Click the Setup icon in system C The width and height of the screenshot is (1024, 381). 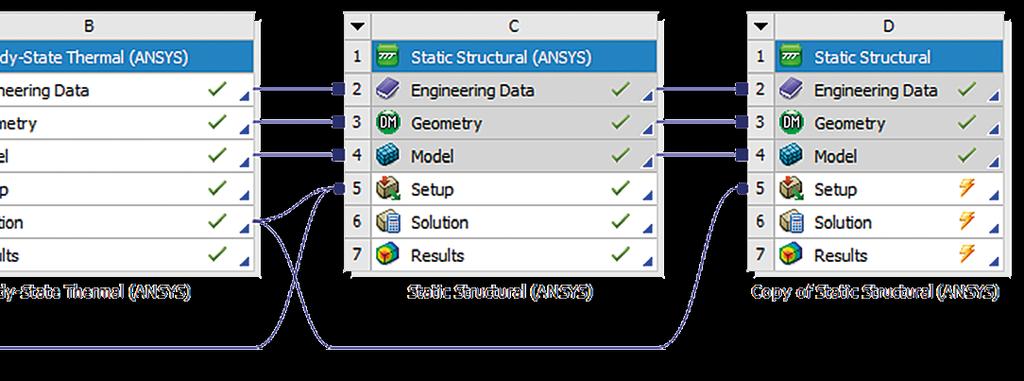pos(388,190)
